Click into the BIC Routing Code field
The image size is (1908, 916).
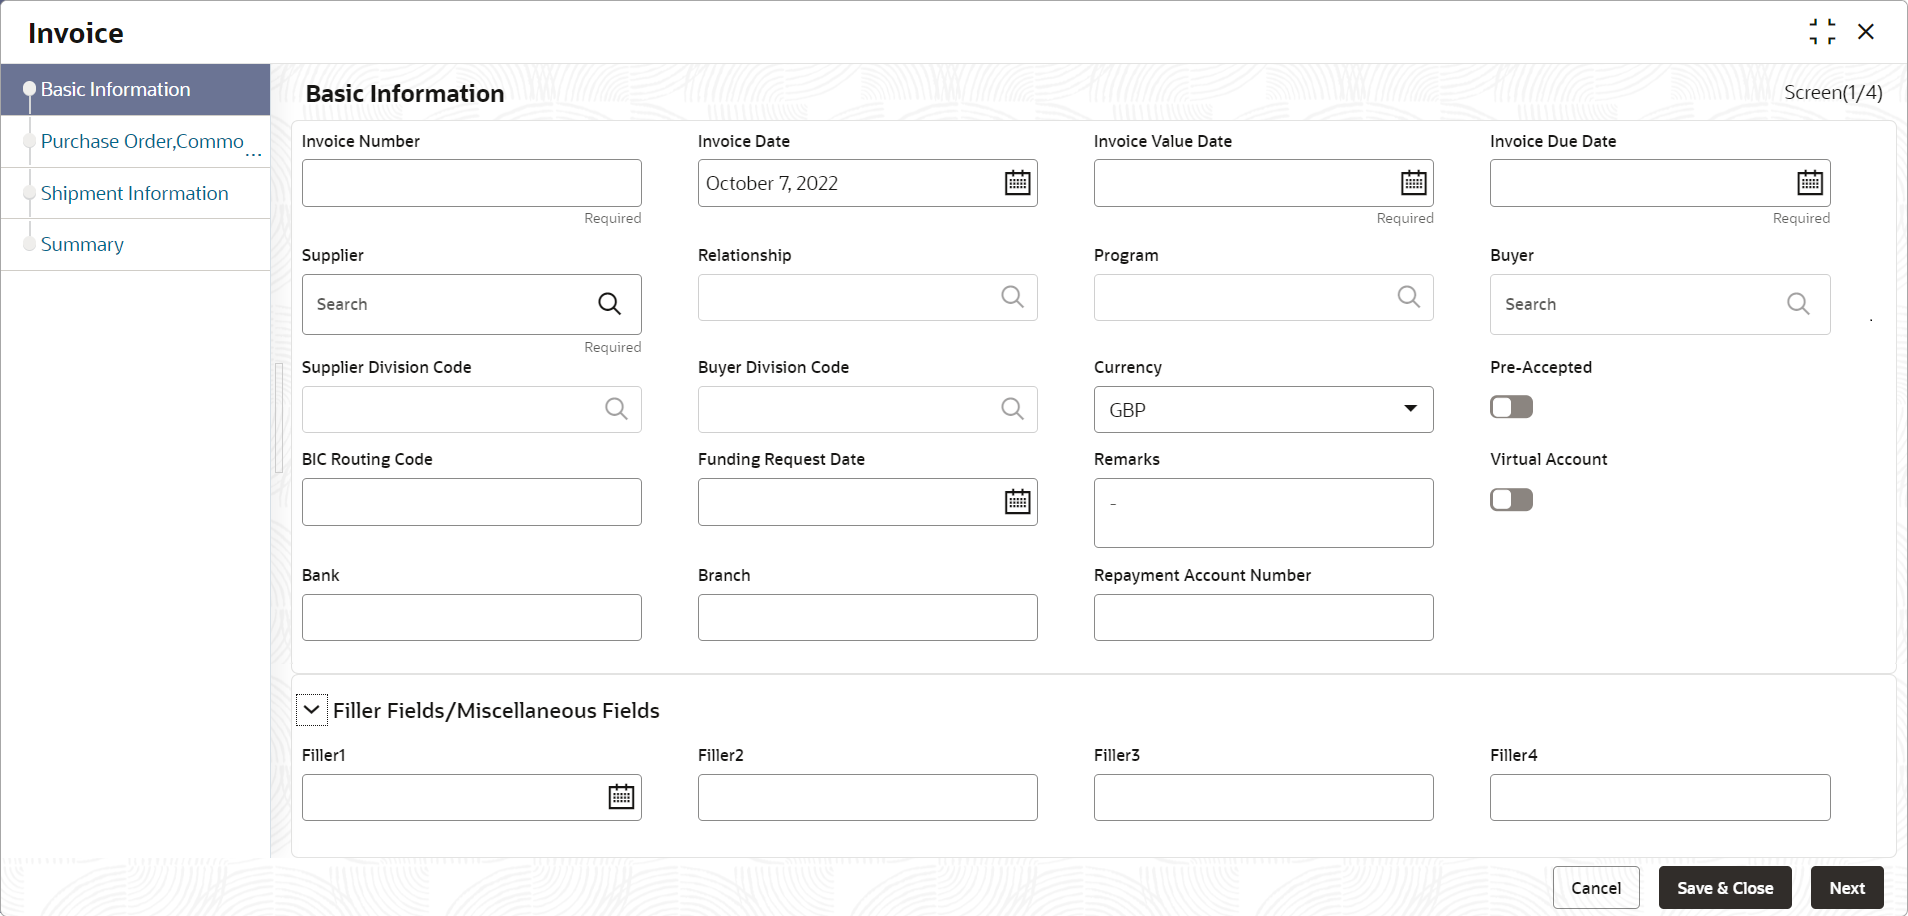471,502
